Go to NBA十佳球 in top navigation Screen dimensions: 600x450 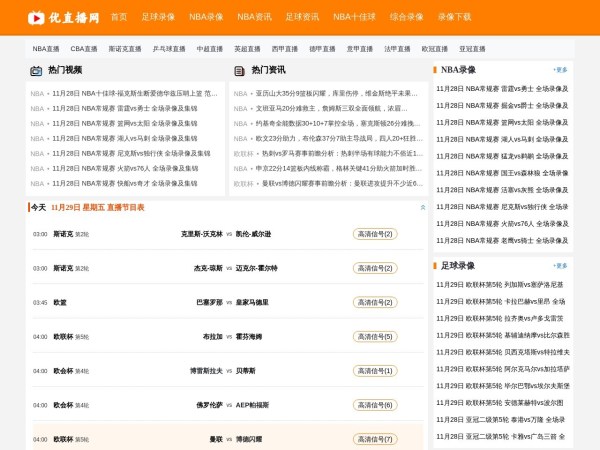click(354, 17)
